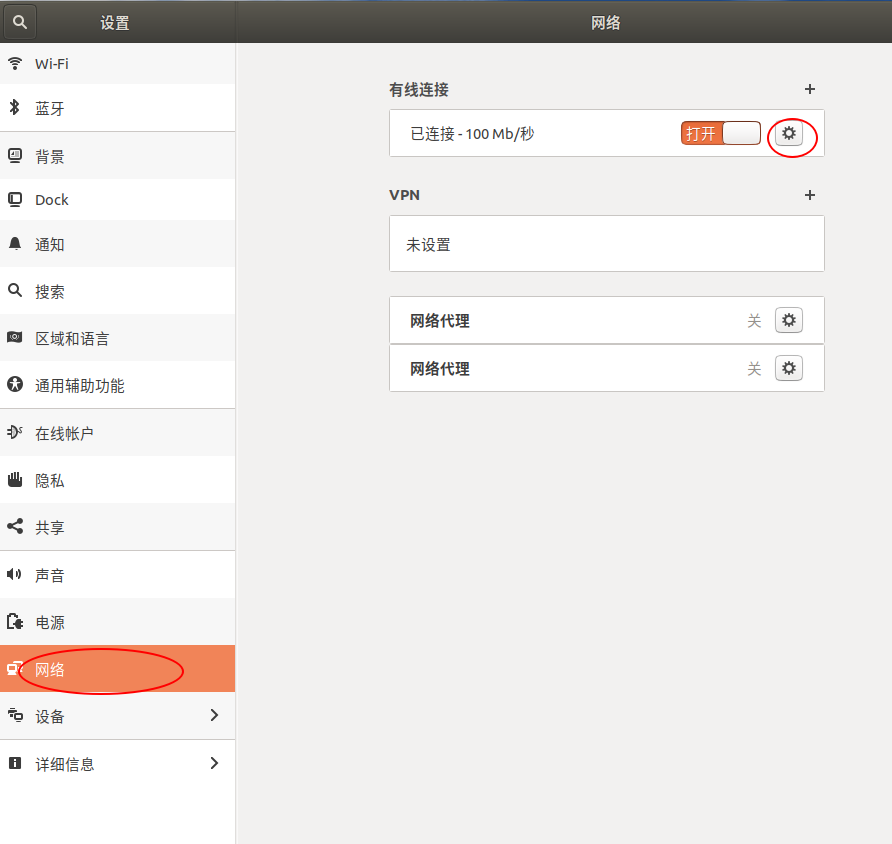Click the 有线连接 section heading

(419, 89)
